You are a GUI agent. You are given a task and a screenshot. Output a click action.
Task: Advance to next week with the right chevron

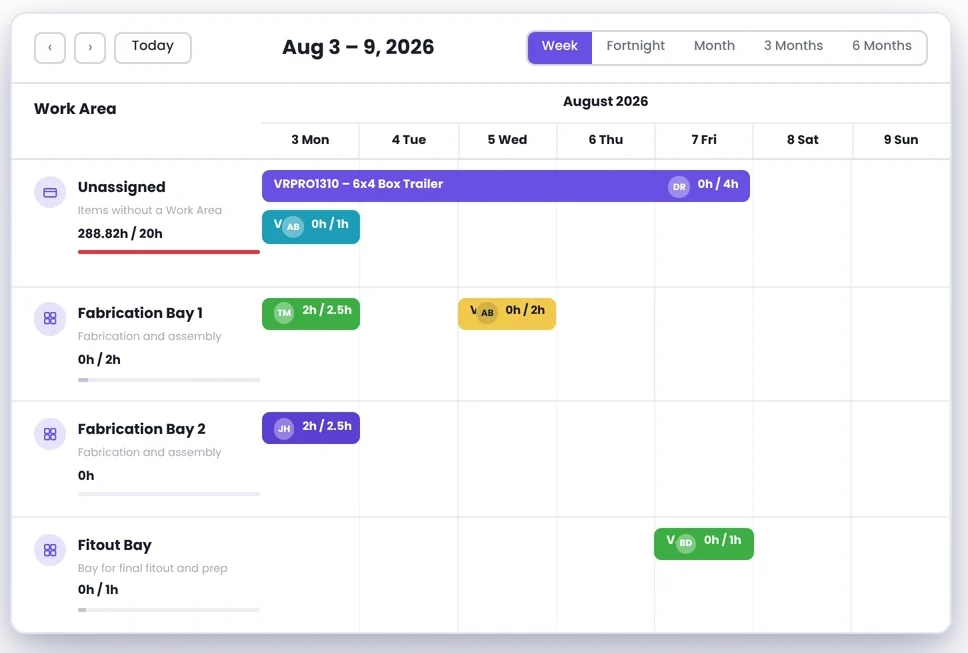90,48
